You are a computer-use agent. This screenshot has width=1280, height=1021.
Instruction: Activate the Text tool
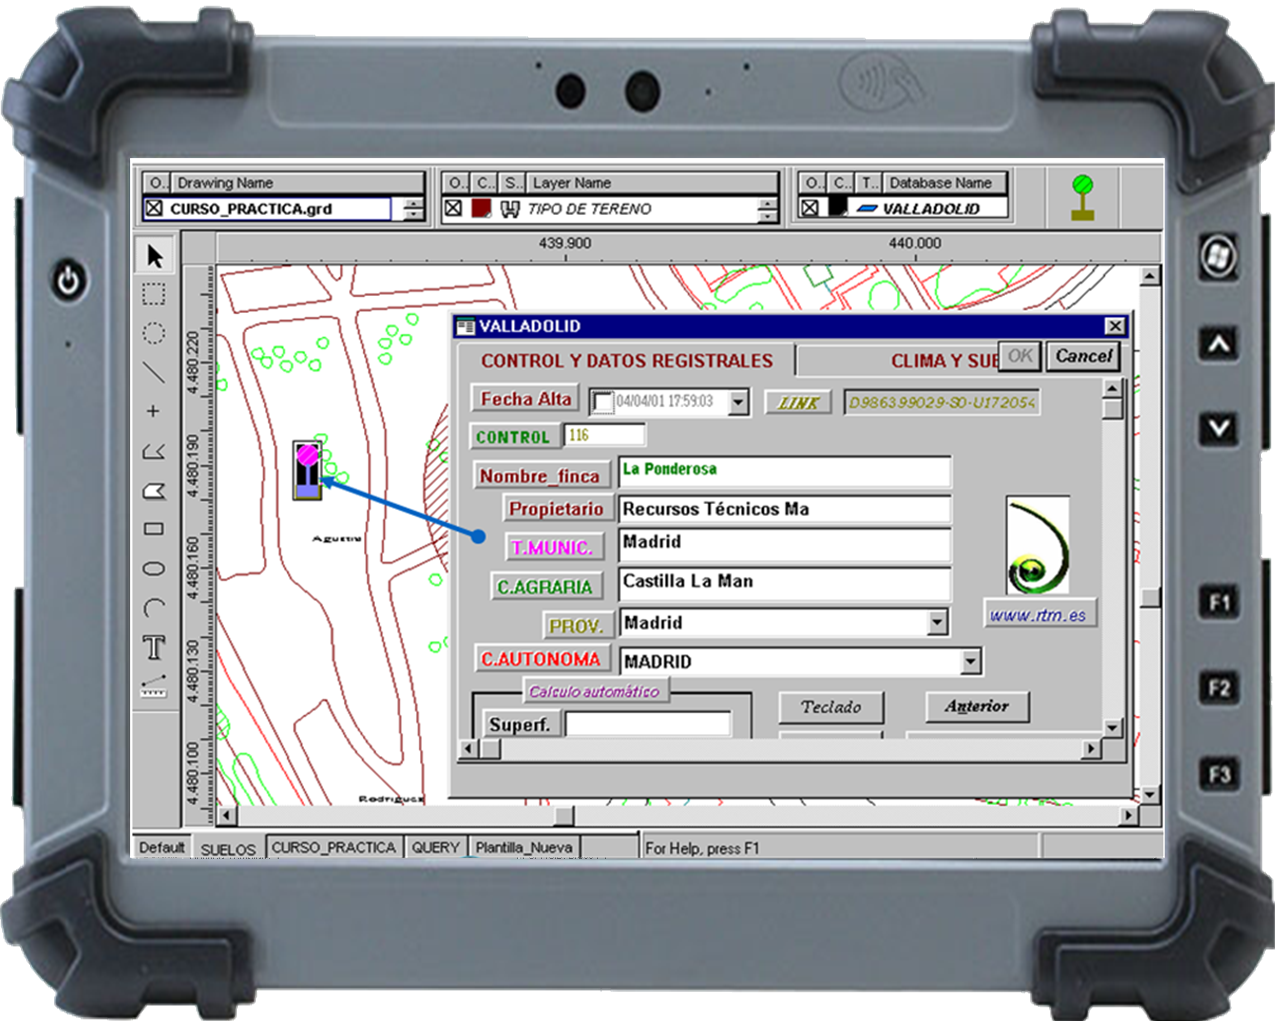tap(154, 647)
